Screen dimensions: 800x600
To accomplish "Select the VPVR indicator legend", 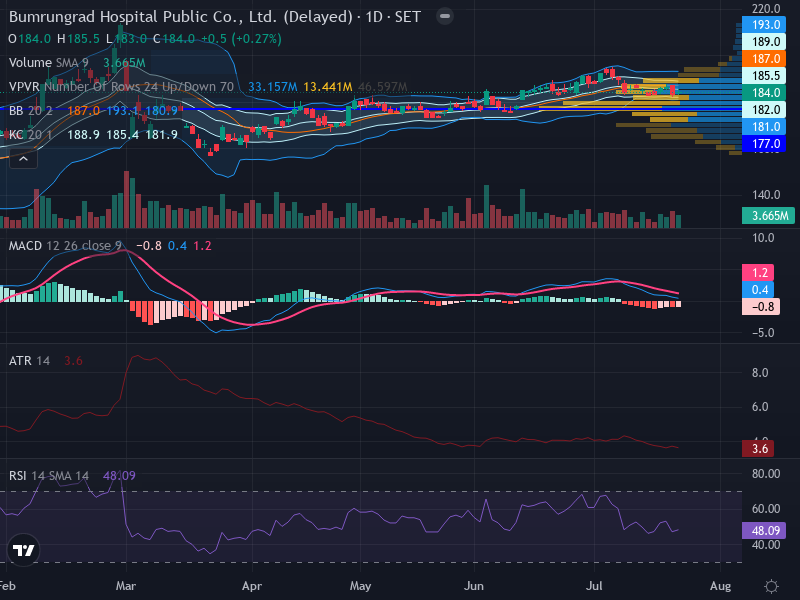I will tap(121, 87).
